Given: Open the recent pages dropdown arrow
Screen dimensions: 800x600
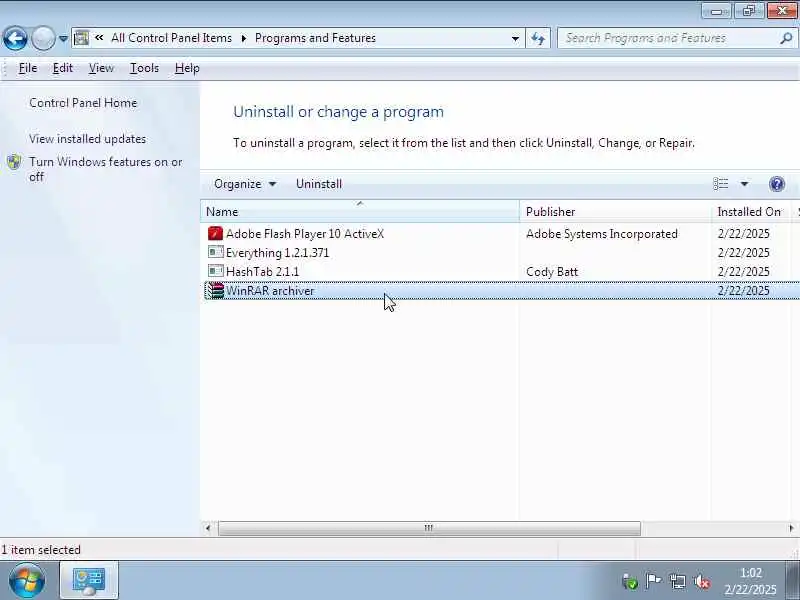Looking at the screenshot, I should point(63,38).
